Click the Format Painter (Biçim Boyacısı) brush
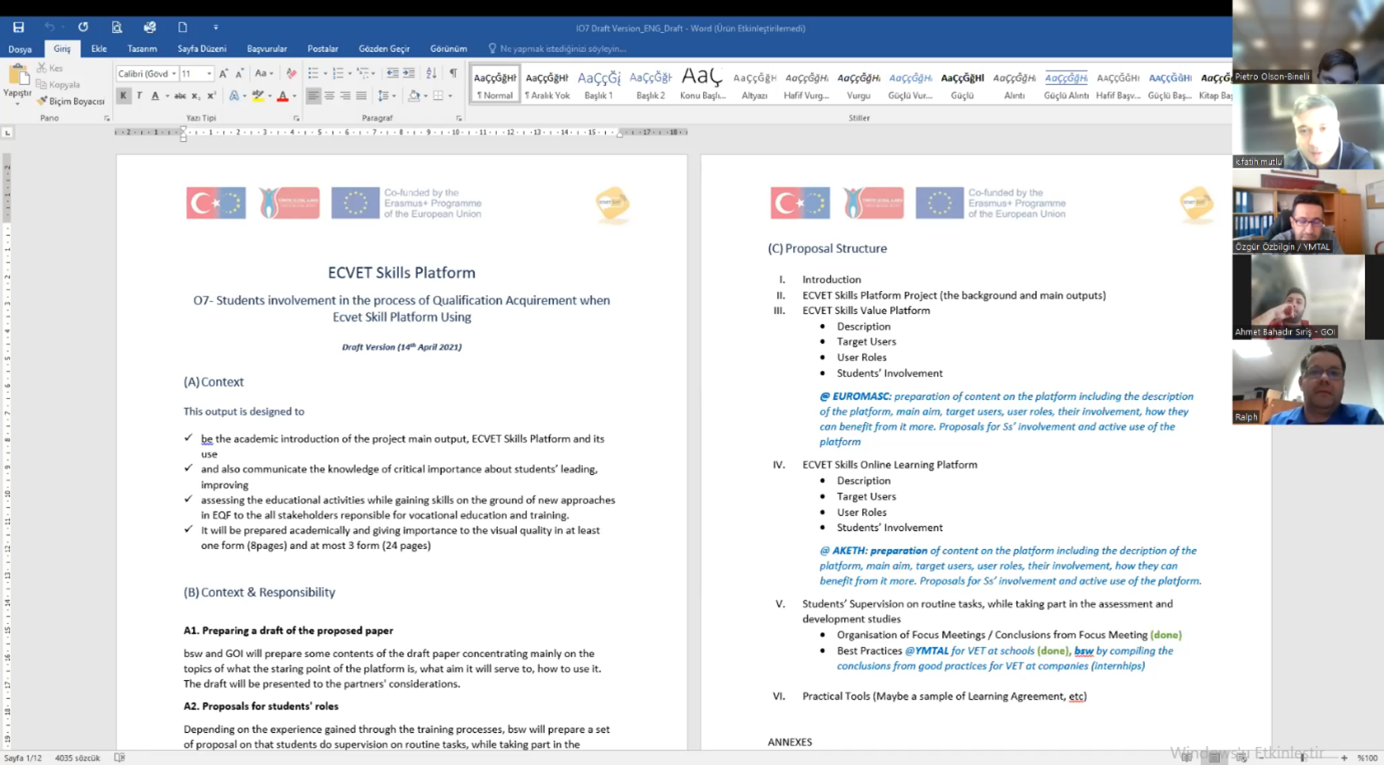Screen dimensions: 1384x765 (x=70, y=101)
